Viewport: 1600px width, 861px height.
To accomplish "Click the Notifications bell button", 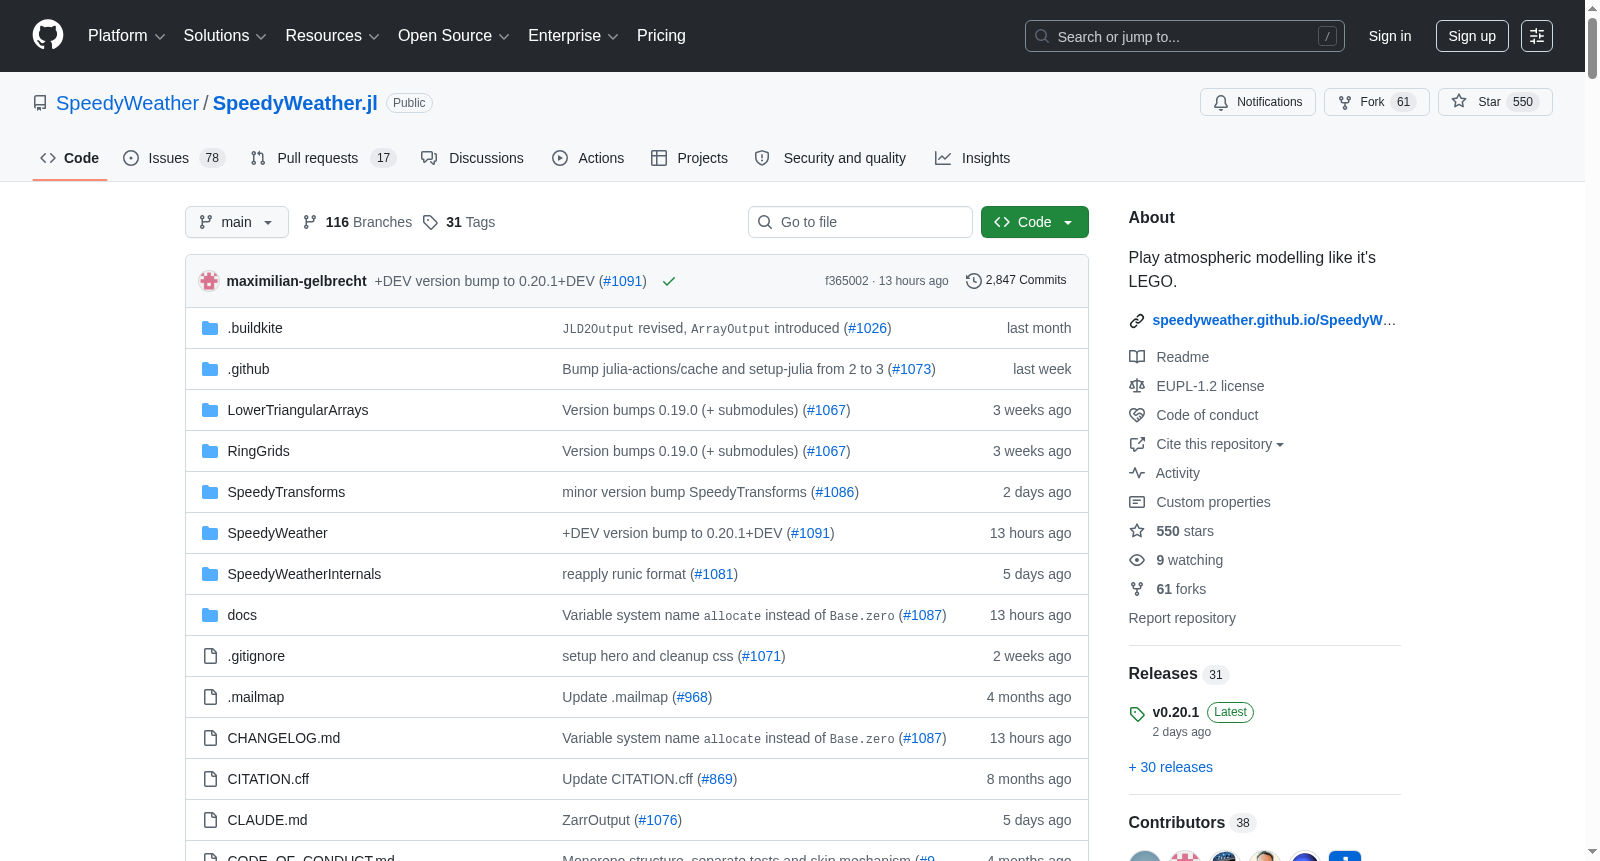I will (1258, 102).
